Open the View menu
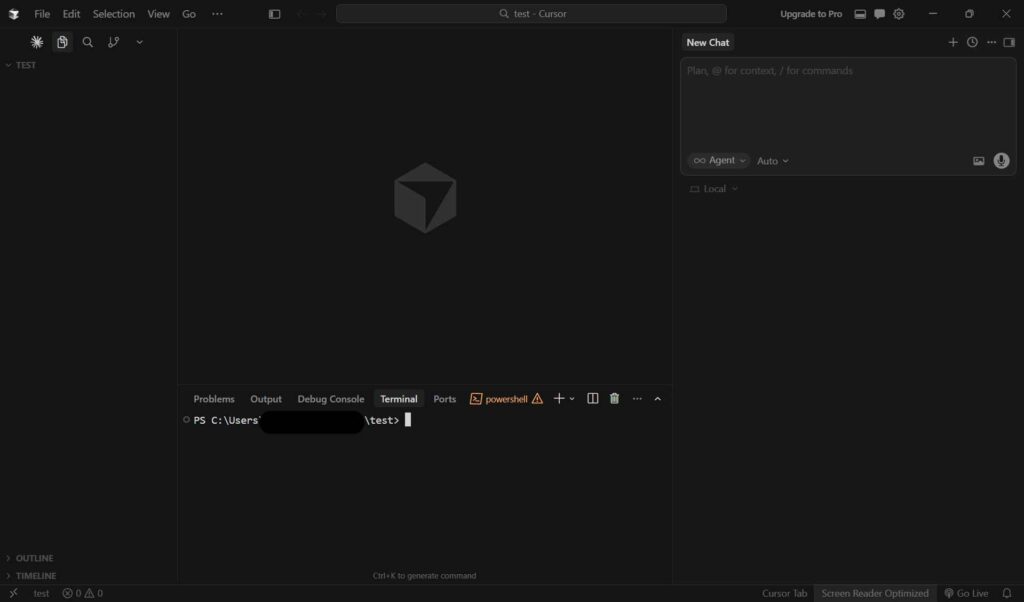The image size is (1024, 602). click(x=158, y=14)
